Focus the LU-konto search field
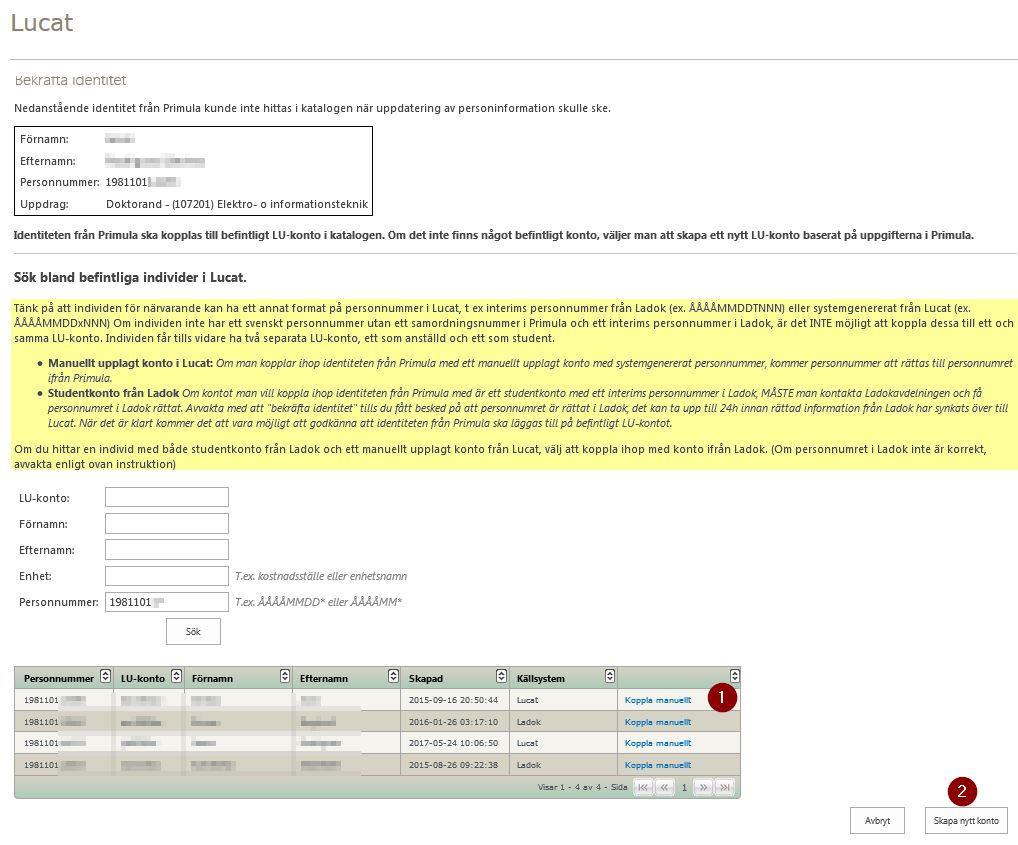 click(x=167, y=497)
